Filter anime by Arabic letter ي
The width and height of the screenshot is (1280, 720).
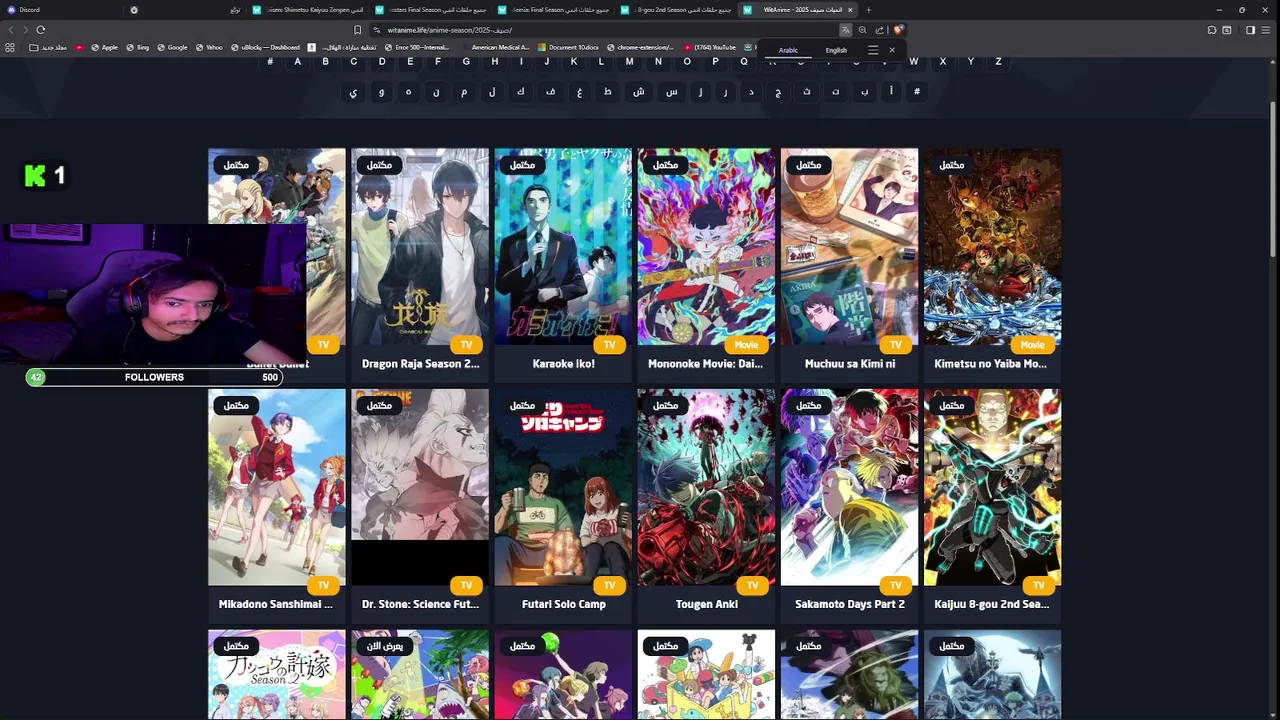(353, 92)
